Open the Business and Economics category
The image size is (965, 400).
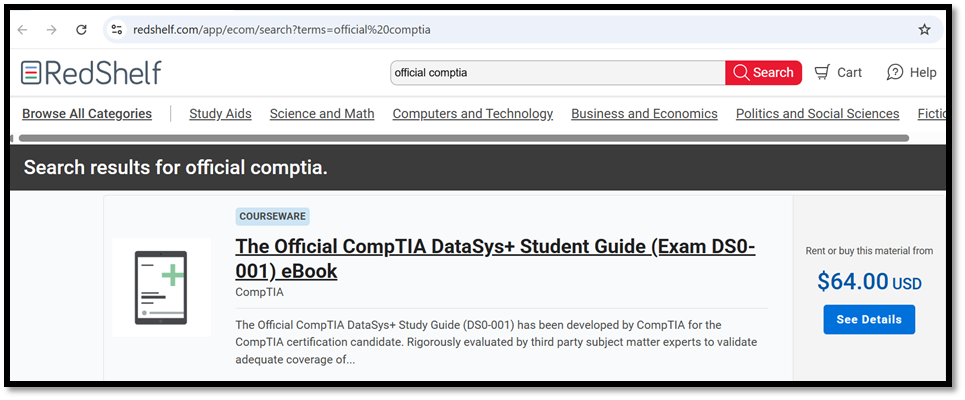[644, 113]
